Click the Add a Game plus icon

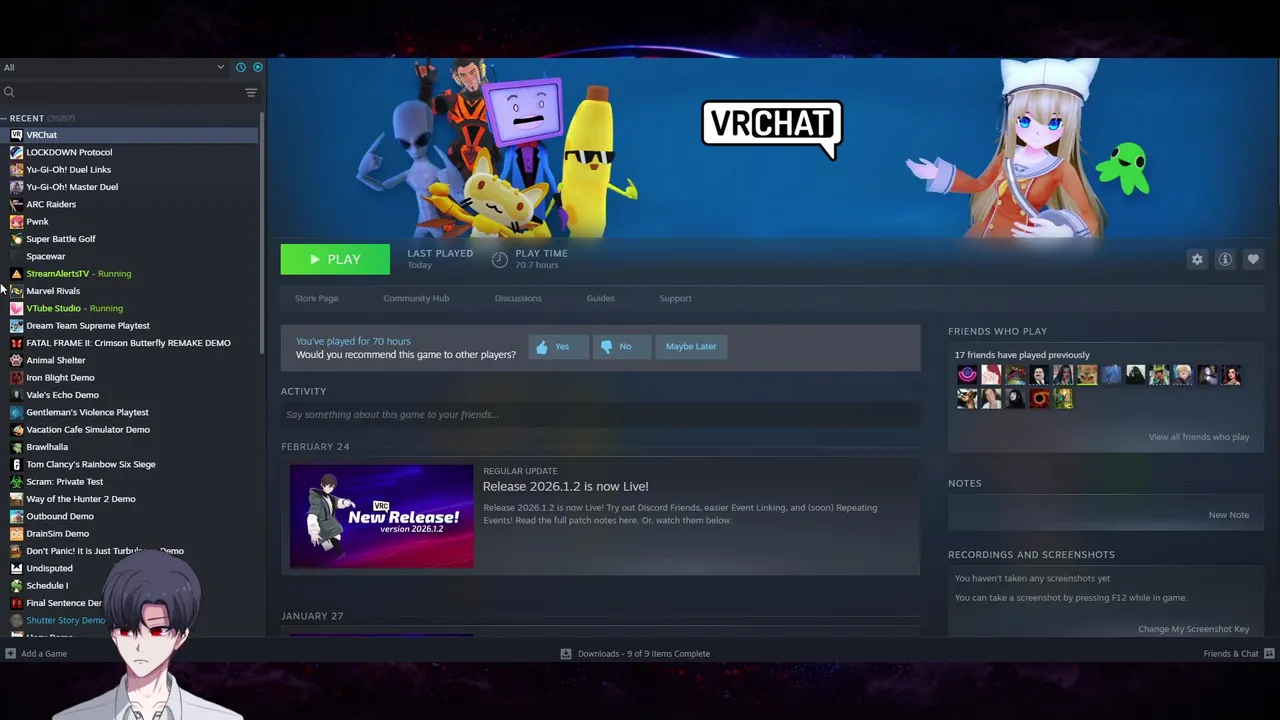pyautogui.click(x=10, y=654)
